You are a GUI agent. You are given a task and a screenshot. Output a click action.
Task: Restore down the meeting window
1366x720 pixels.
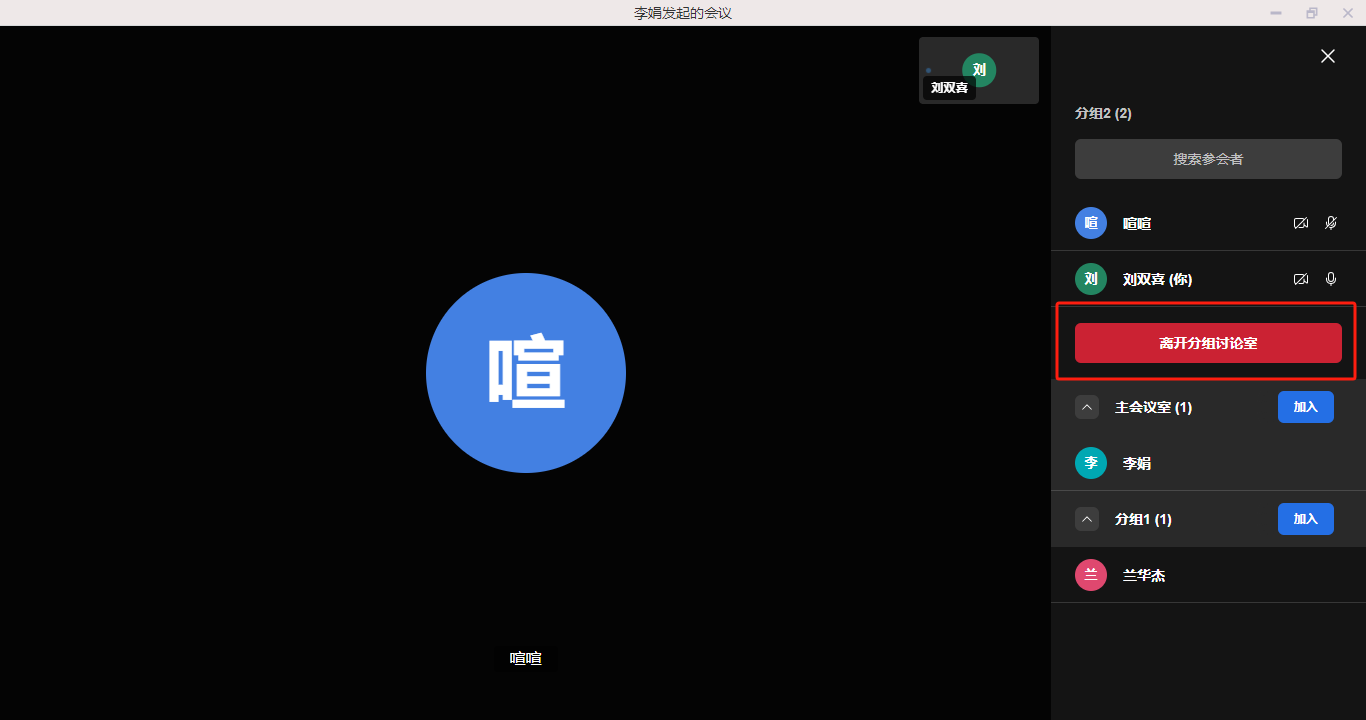pos(1311,13)
